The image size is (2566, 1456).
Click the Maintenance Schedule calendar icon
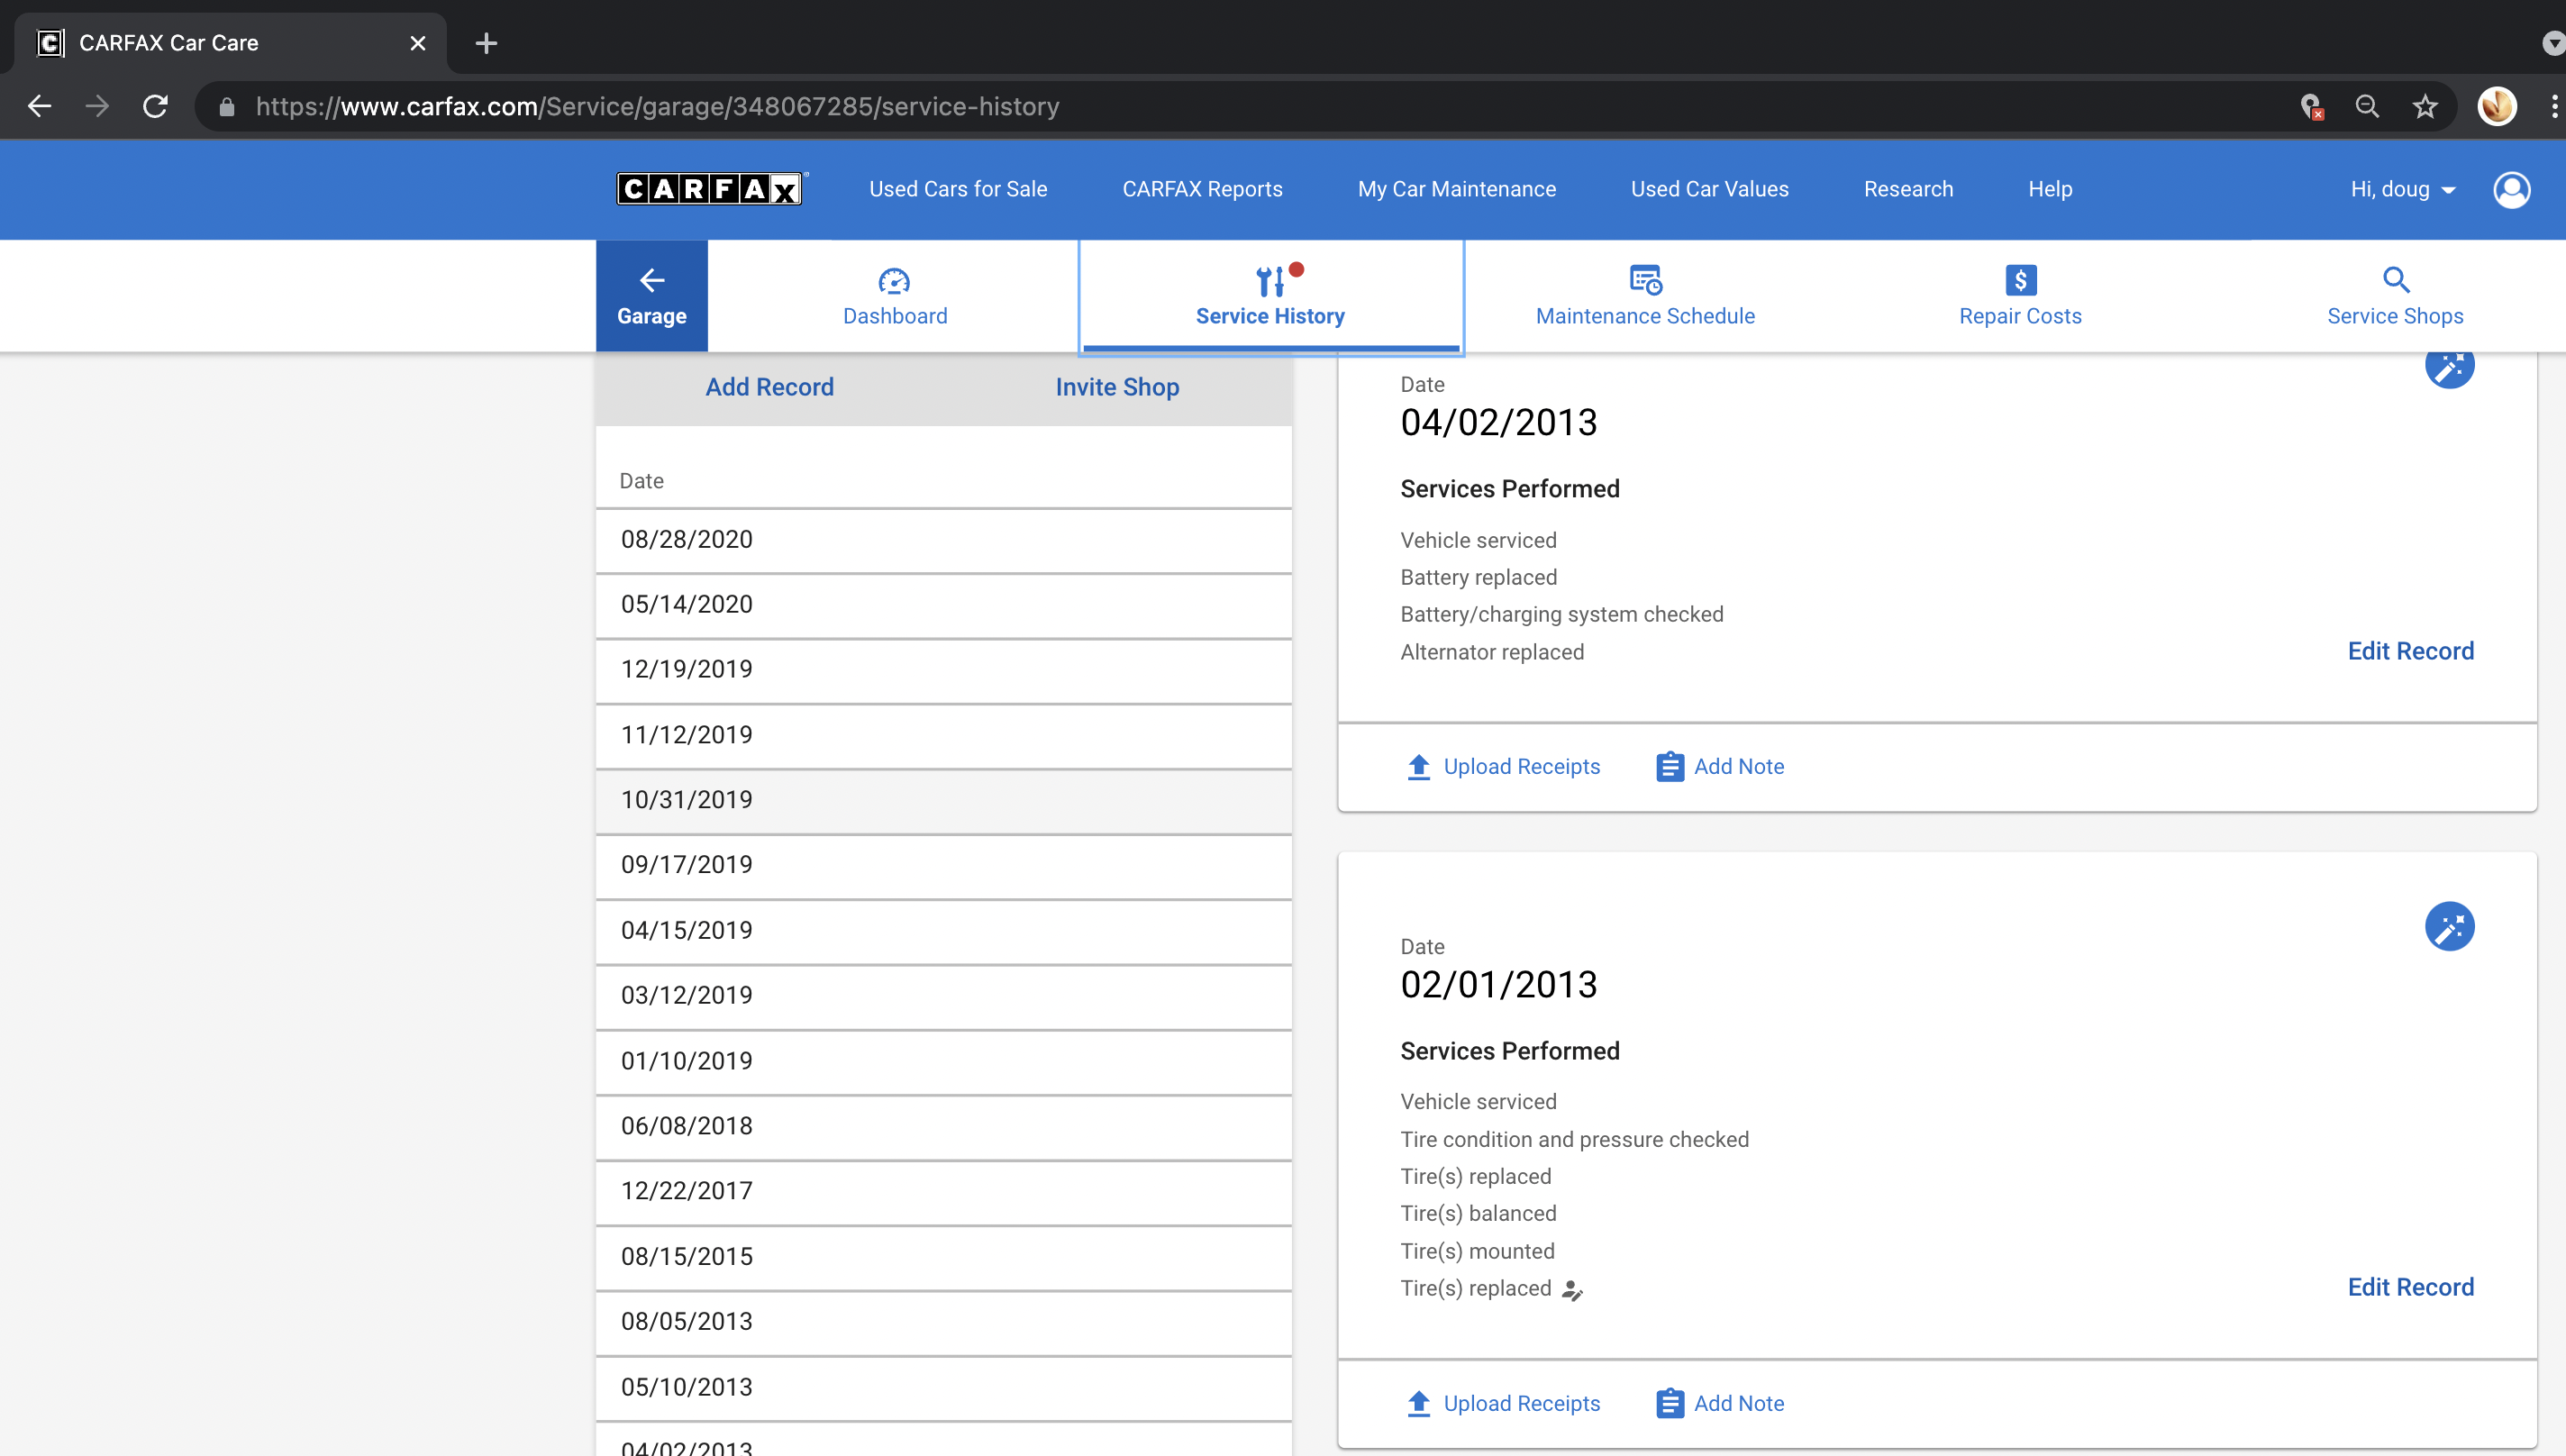click(x=1645, y=280)
